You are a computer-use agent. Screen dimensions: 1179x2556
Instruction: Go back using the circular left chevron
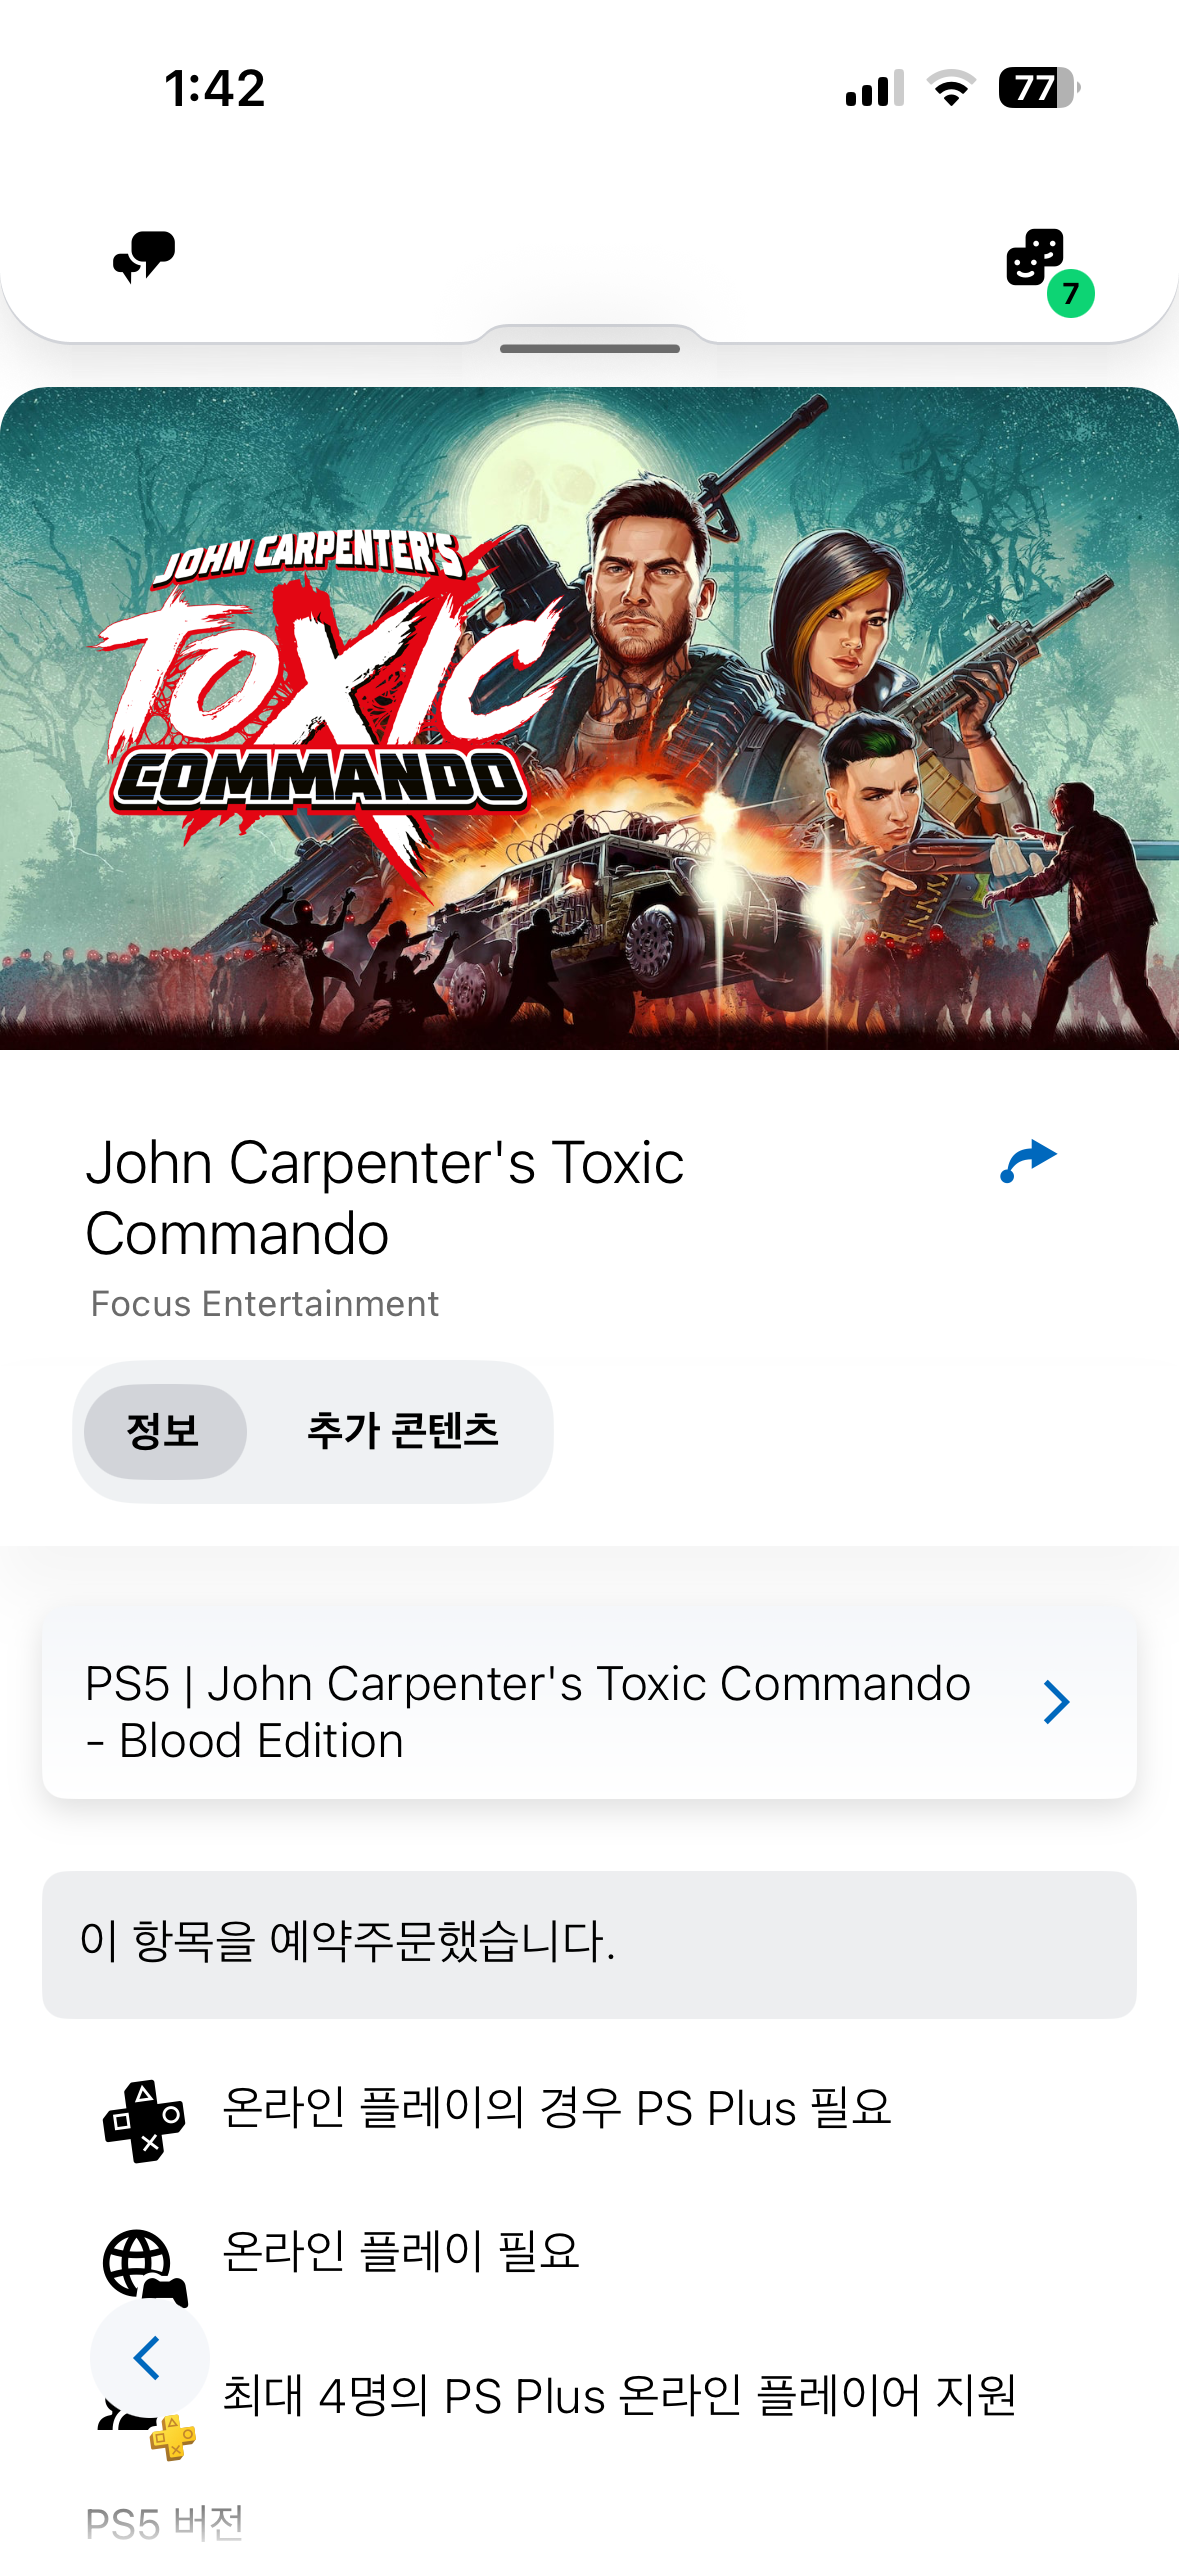pyautogui.click(x=150, y=2358)
